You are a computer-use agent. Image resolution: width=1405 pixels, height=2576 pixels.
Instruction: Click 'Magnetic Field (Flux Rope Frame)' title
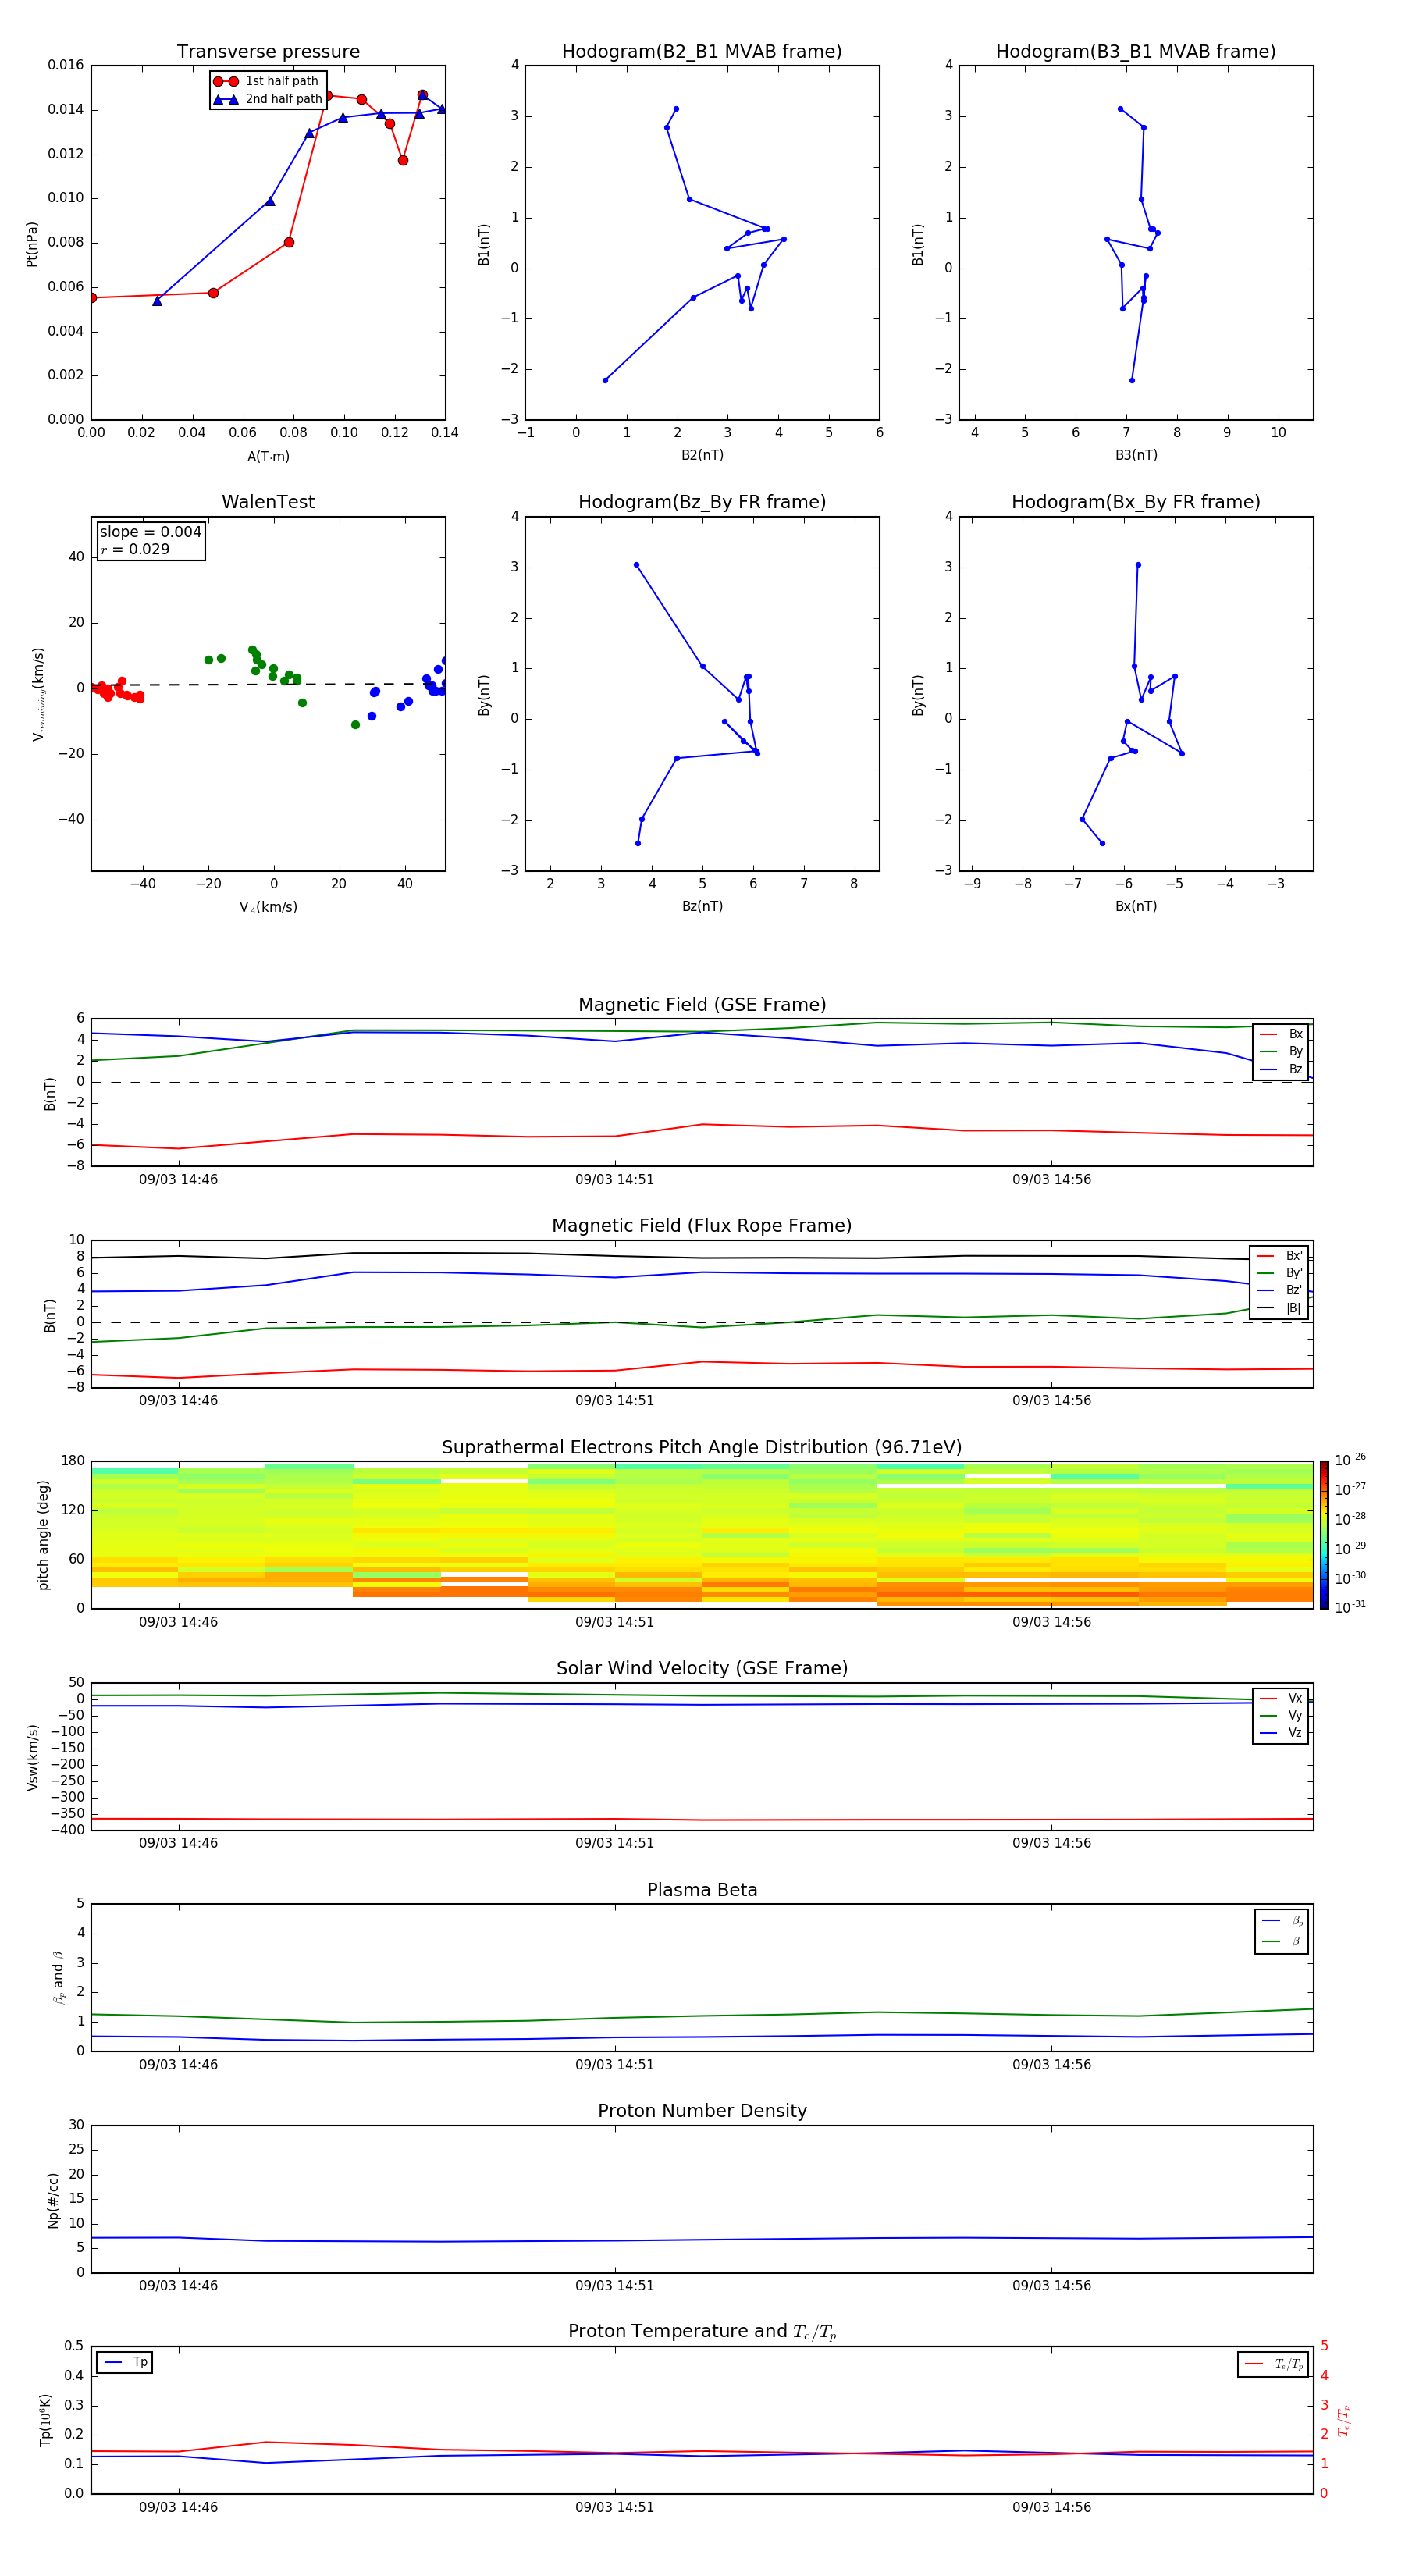click(702, 1226)
